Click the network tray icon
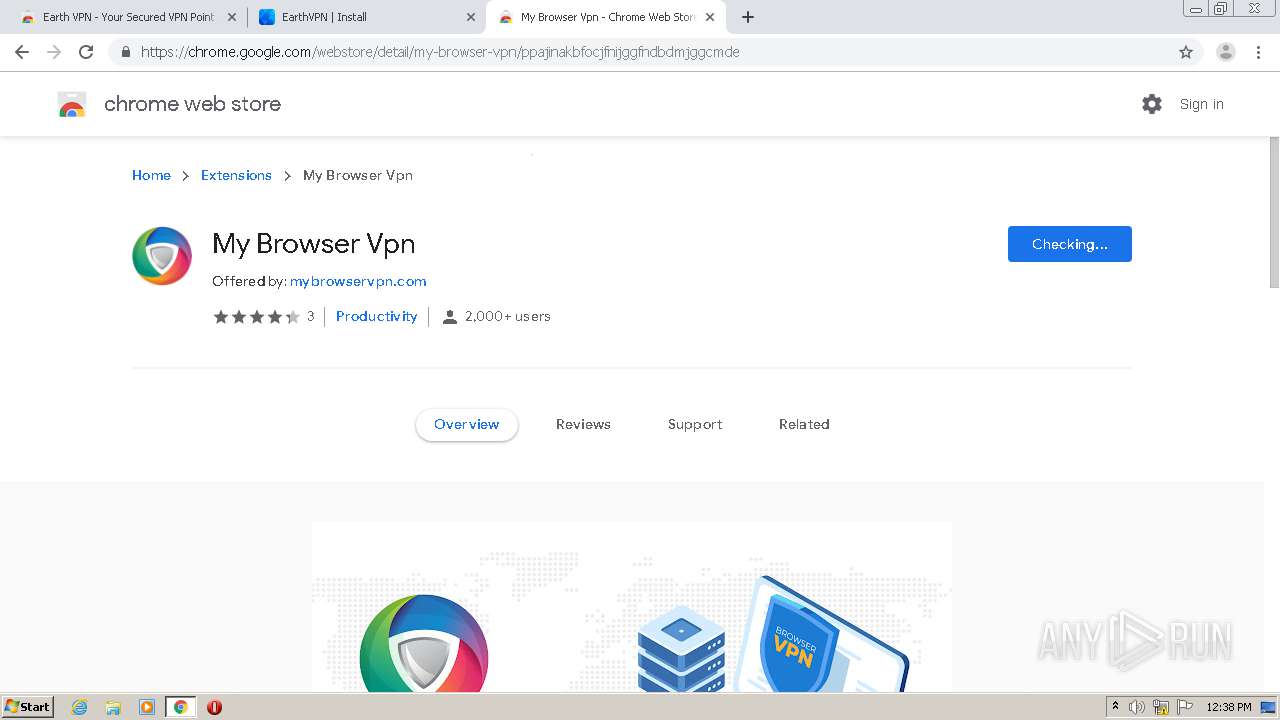The height and width of the screenshot is (720, 1280). (x=1161, y=707)
